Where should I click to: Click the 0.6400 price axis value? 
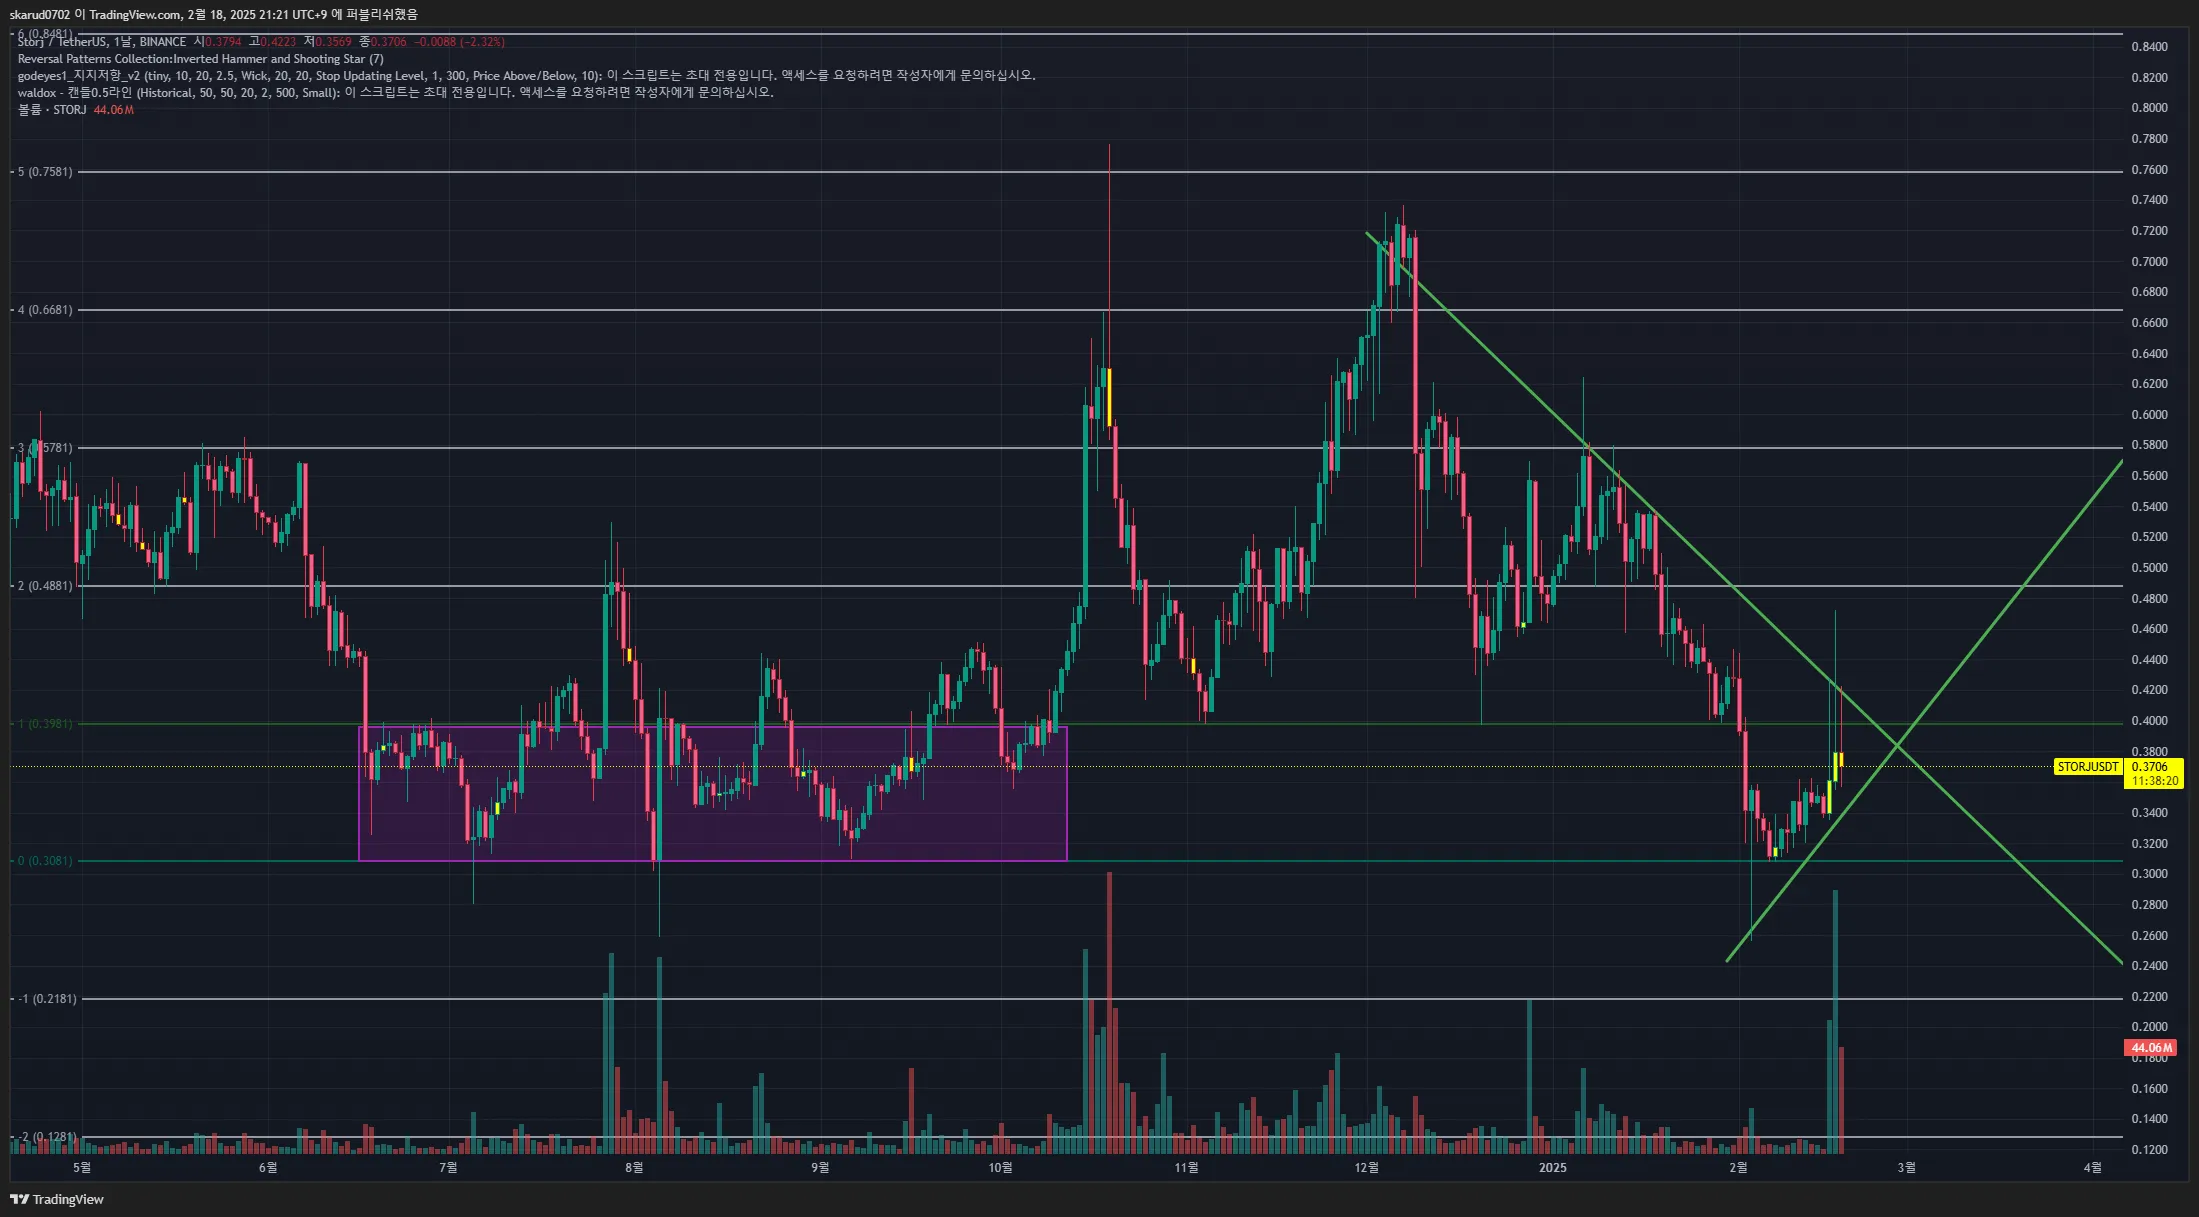tap(2149, 354)
